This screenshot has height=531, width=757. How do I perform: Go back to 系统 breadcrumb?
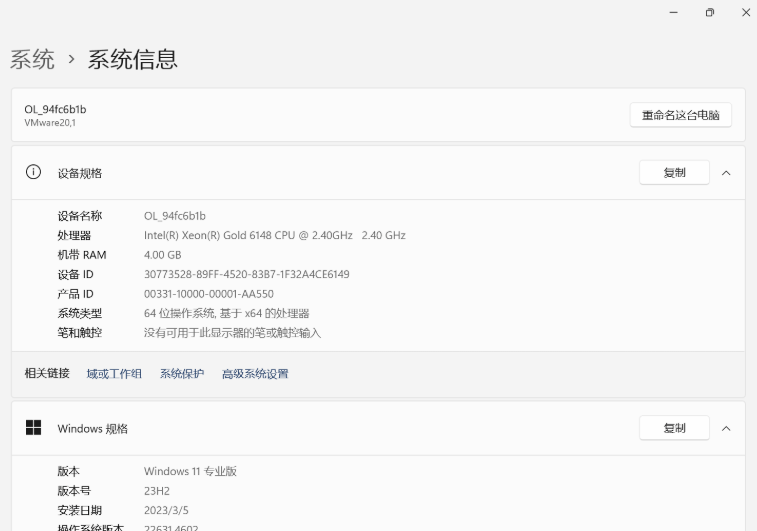point(32,59)
